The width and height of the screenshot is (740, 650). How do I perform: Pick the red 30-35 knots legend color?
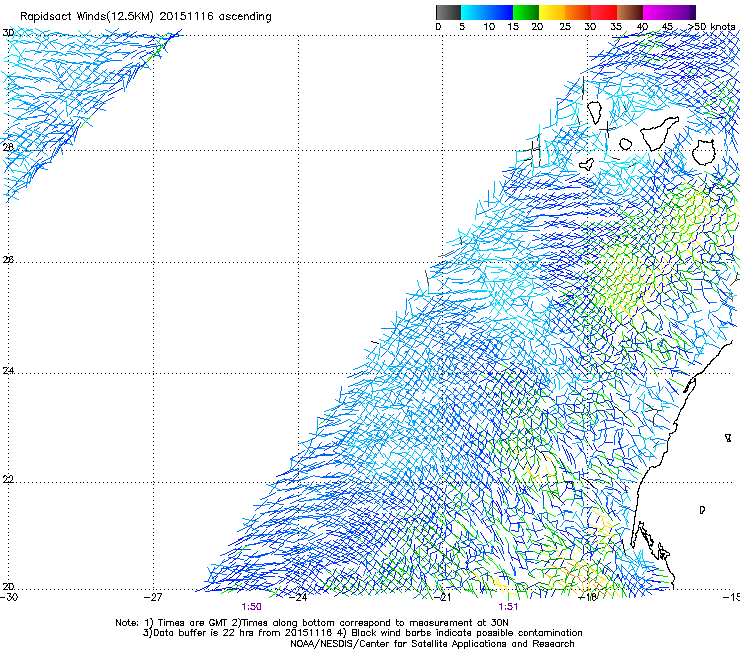click(604, 12)
